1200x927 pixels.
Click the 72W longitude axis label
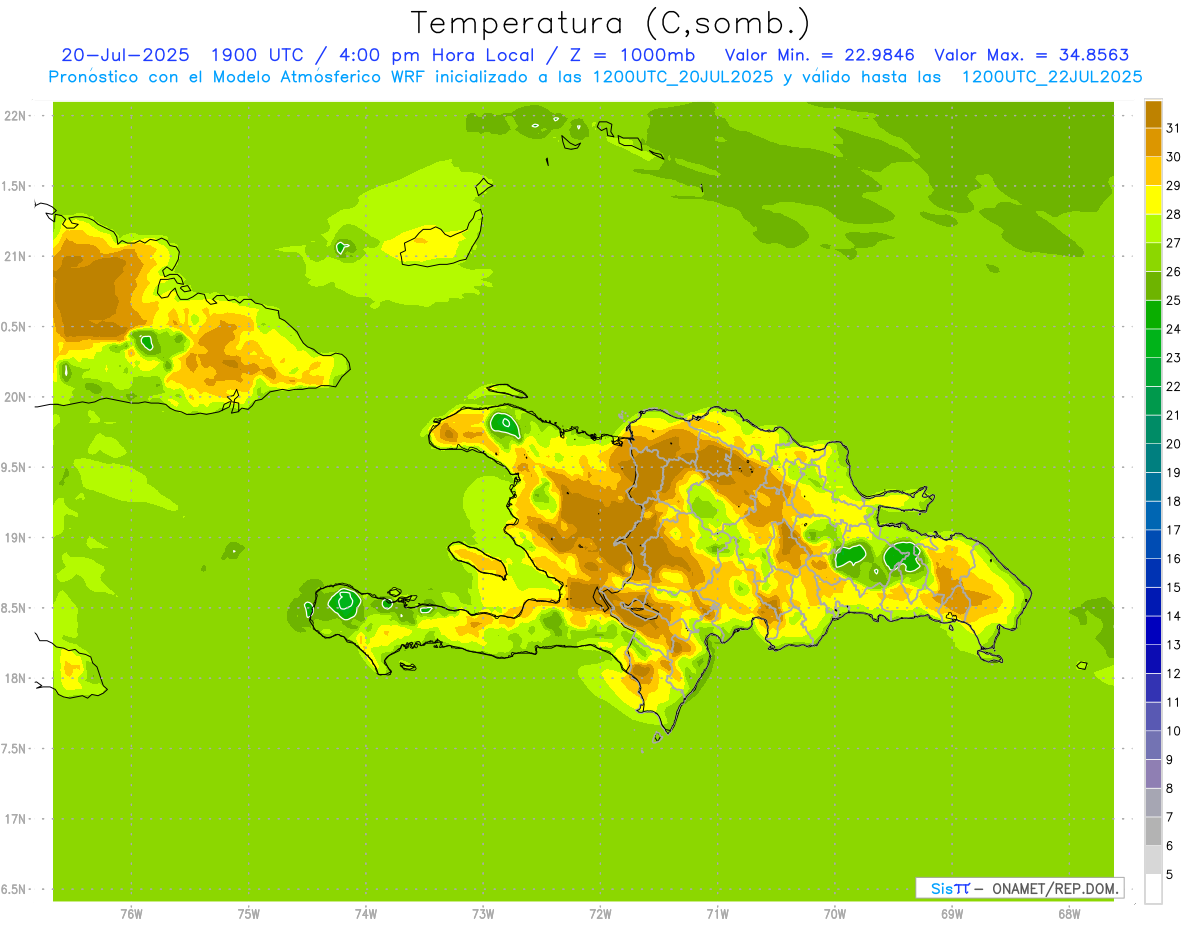tap(600, 913)
